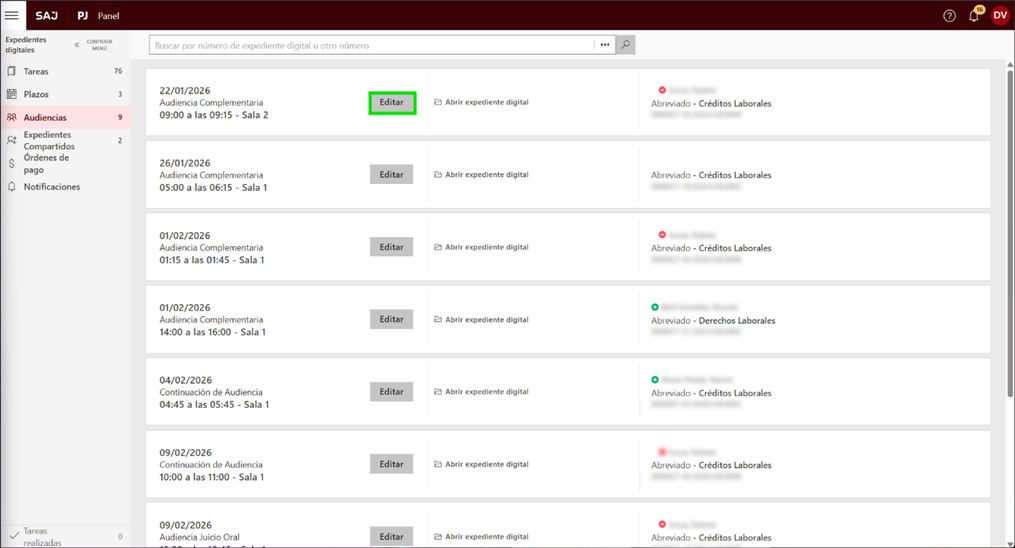Open the search options ellipsis
Screen dimensions: 1015x548
coord(605,45)
